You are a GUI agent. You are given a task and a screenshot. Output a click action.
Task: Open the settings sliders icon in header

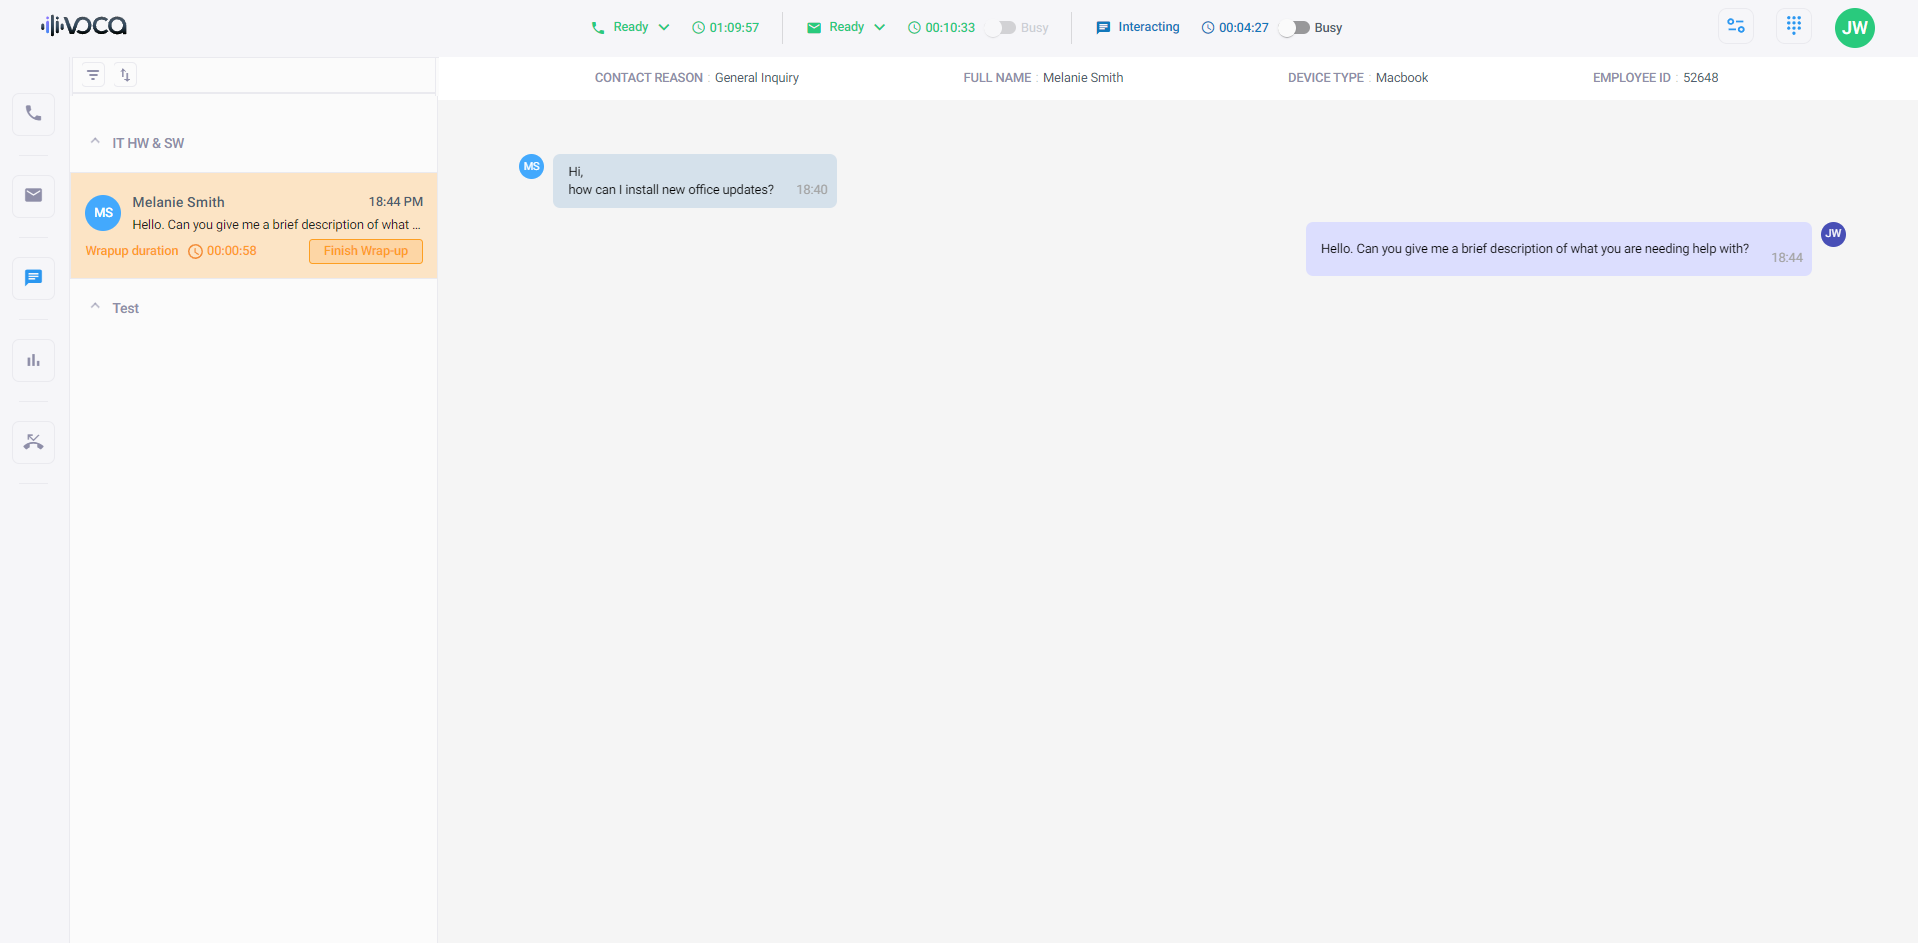click(1735, 26)
